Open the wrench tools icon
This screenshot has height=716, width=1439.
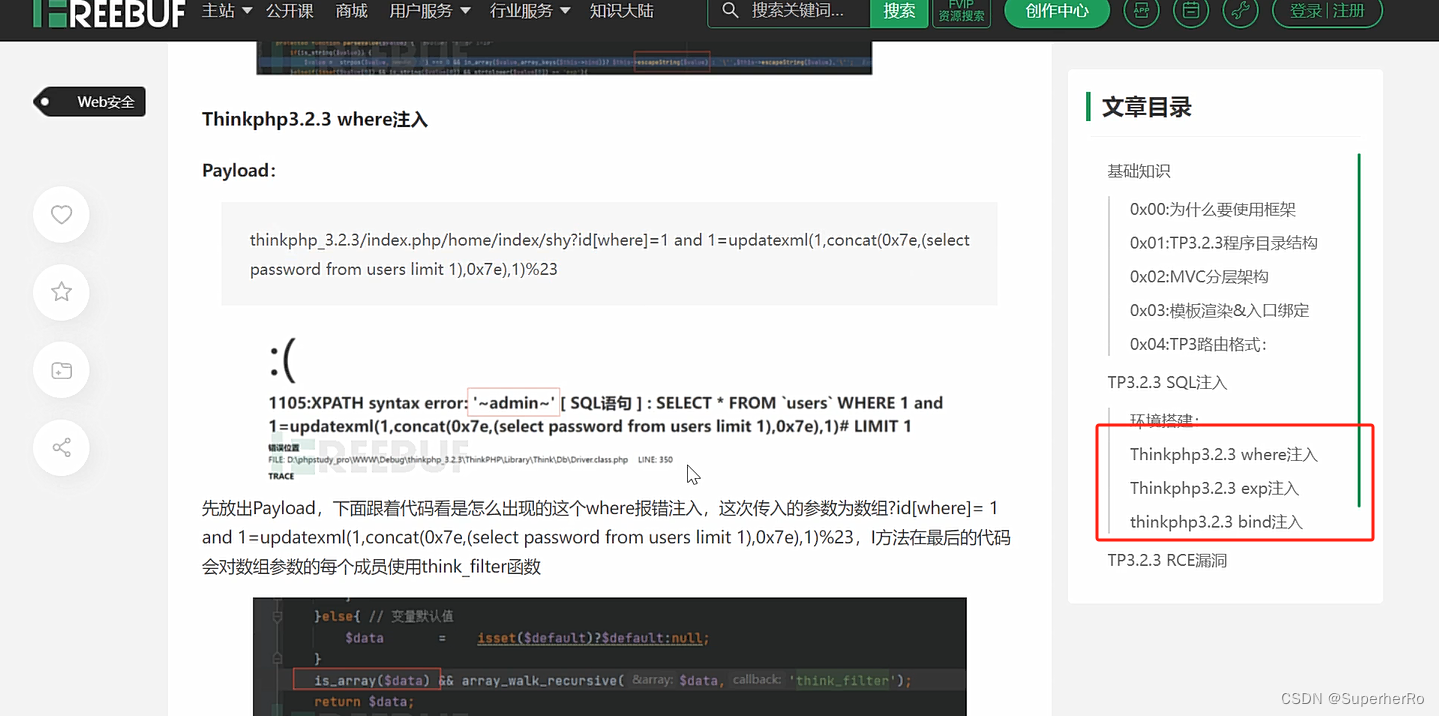click(1240, 11)
